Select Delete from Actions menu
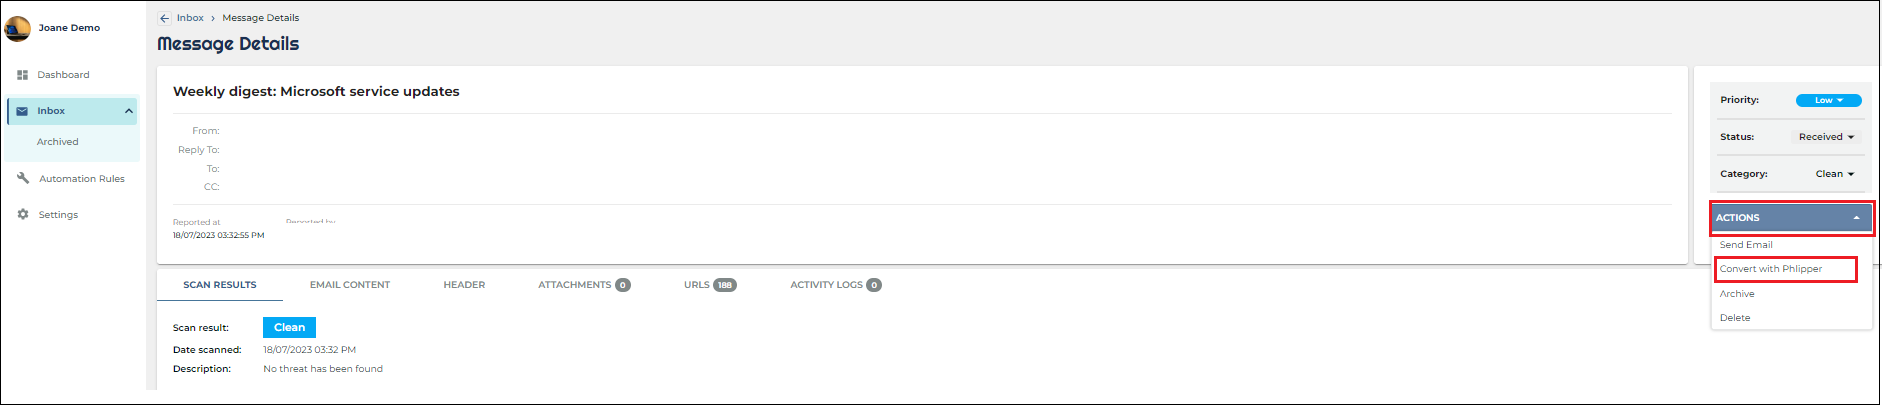The height and width of the screenshot is (408, 1882). click(1735, 318)
